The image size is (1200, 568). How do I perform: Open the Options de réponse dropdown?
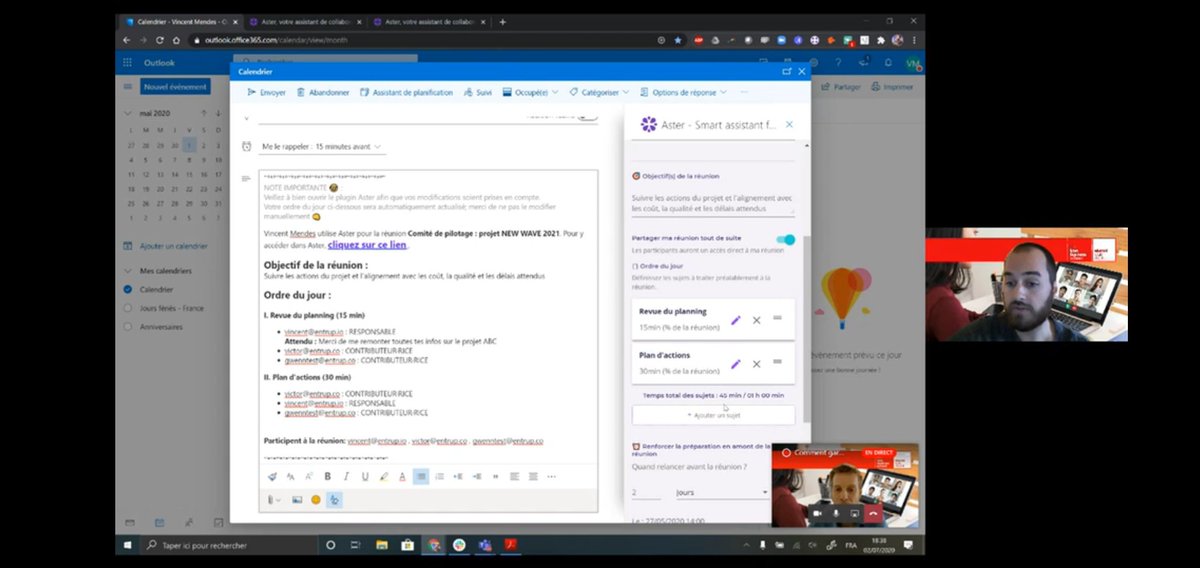click(683, 92)
